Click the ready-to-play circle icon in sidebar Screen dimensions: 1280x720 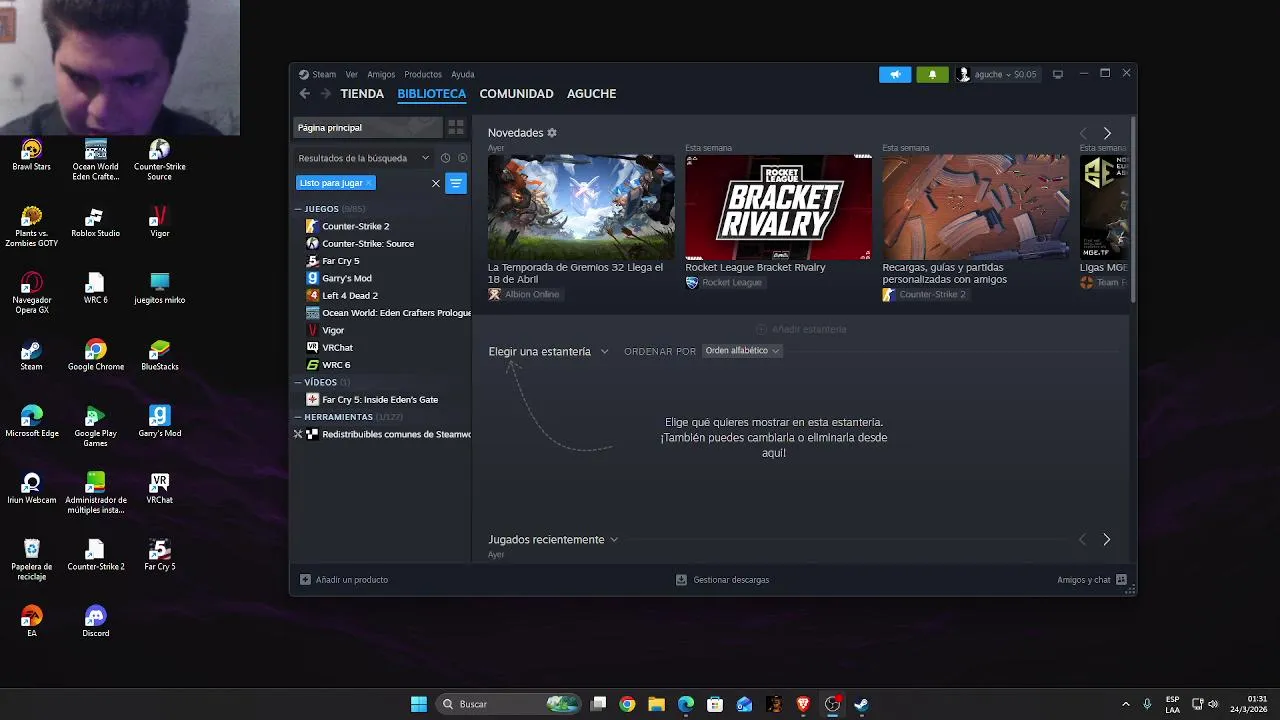(462, 158)
